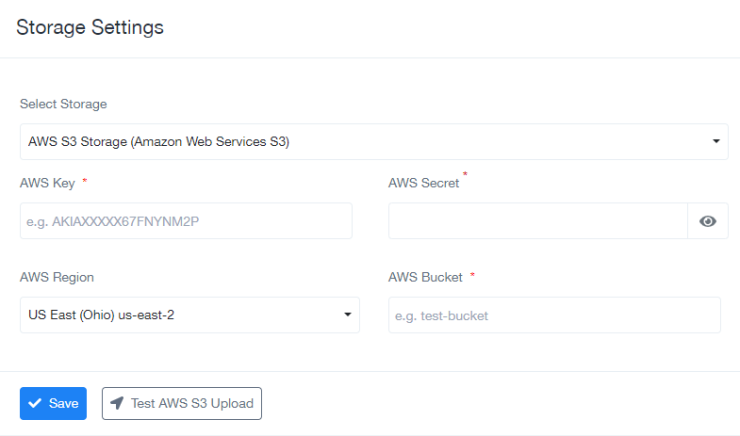
Task: Click the paper plane icon on Test button
Action: point(117,404)
